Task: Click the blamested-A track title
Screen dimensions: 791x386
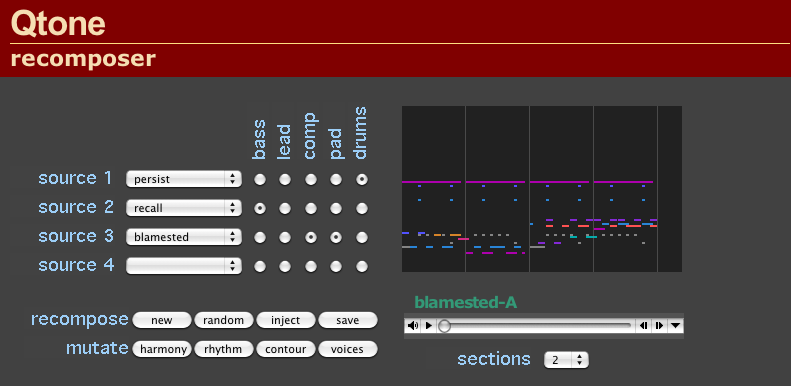Action: click(x=466, y=302)
